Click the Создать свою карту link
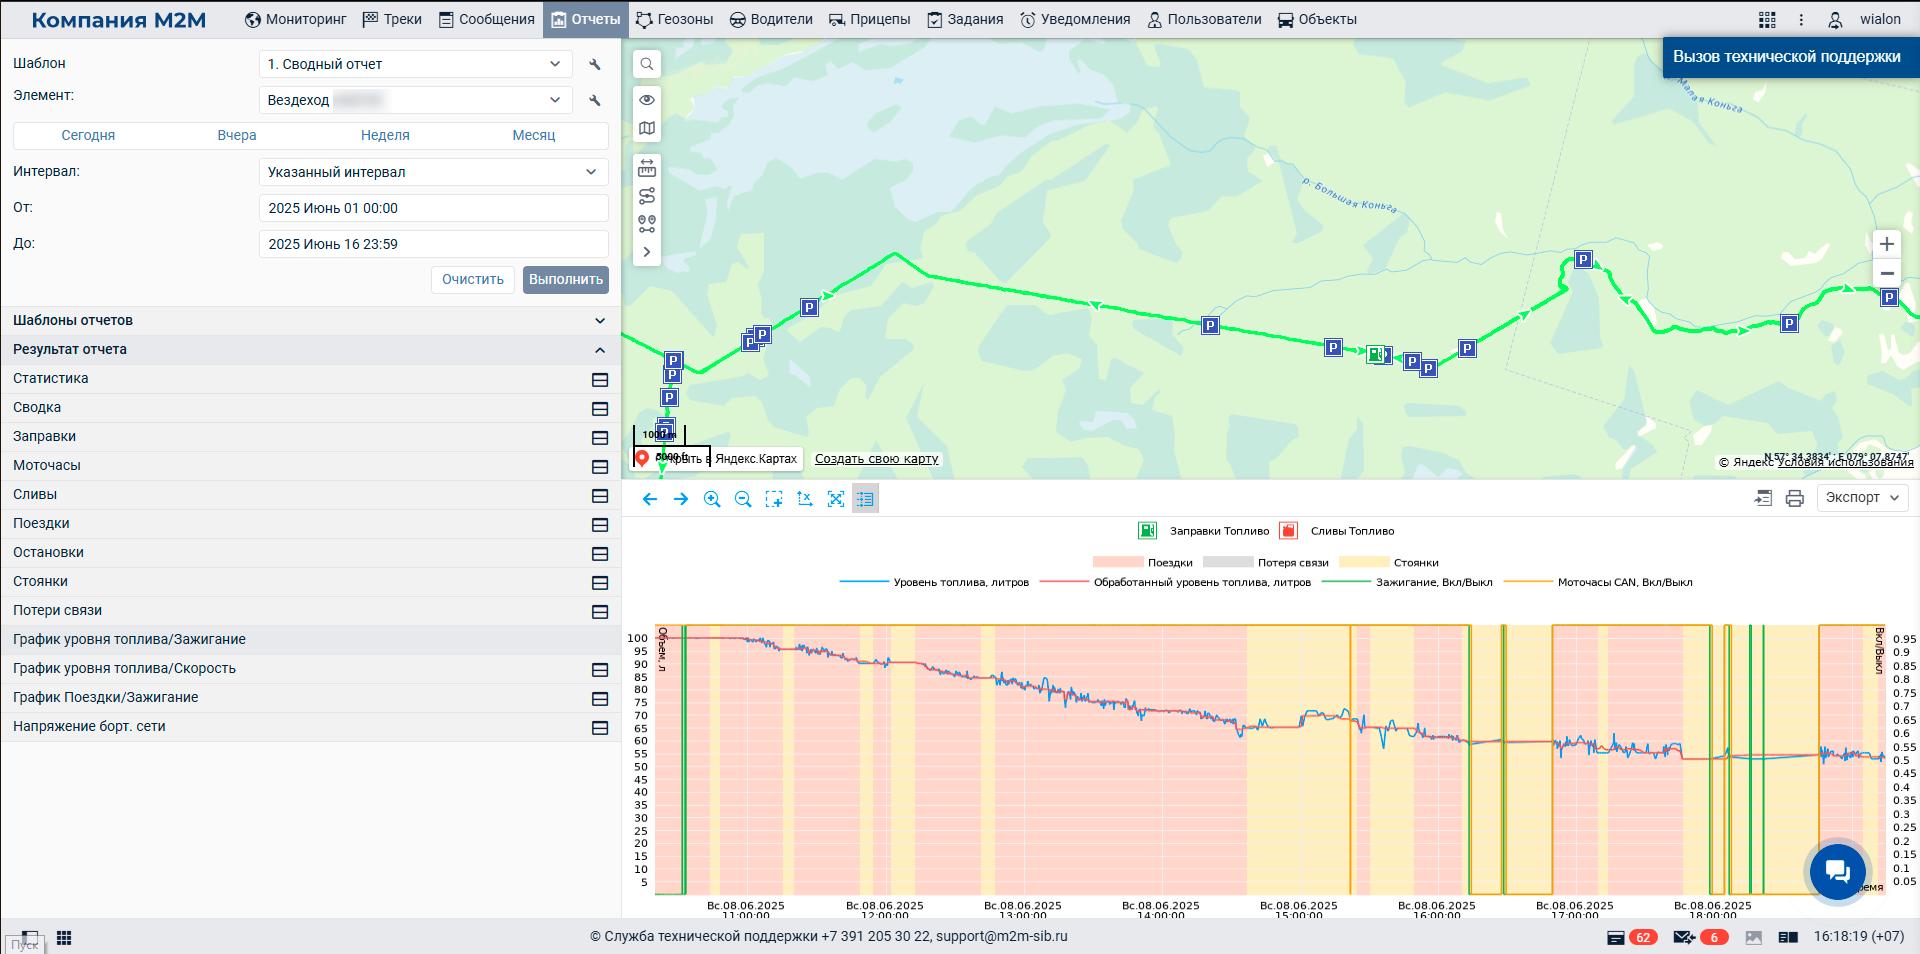The image size is (1920, 954). (876, 459)
